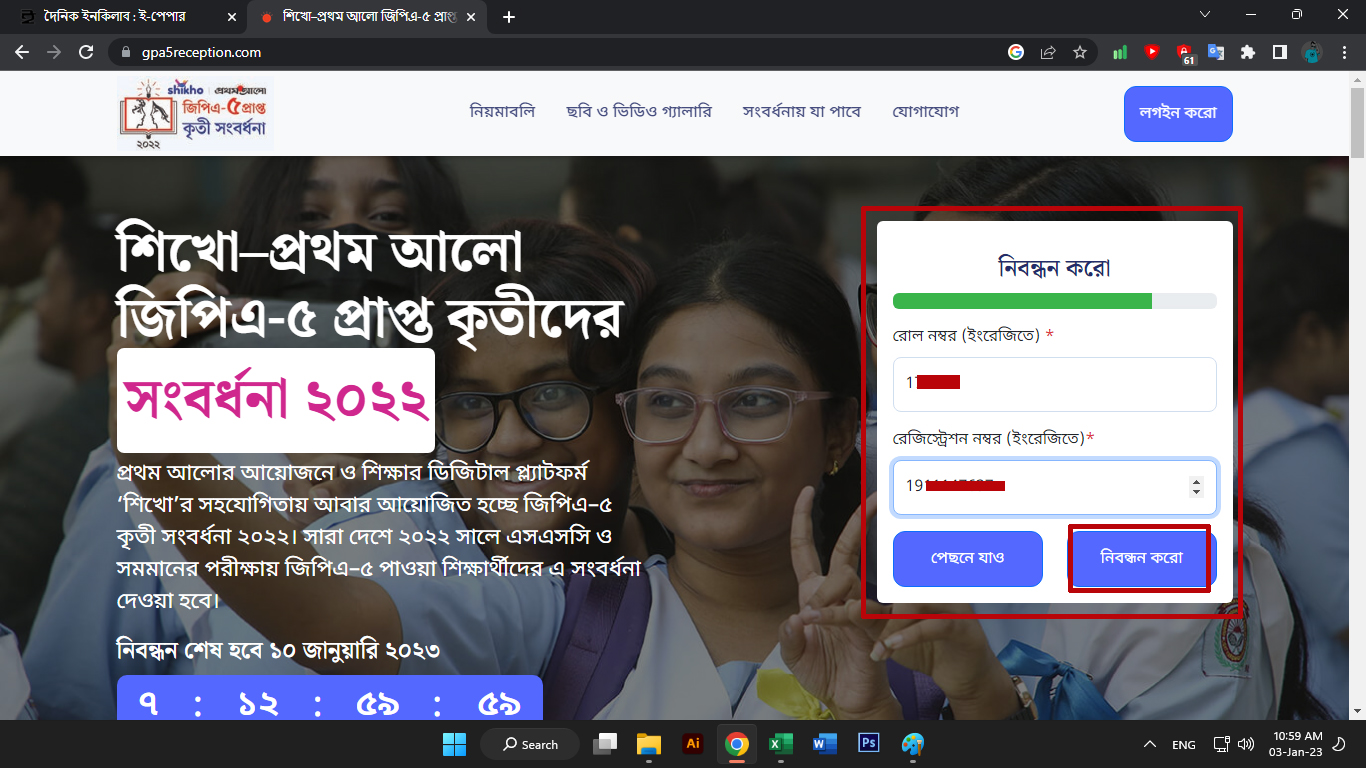
Task: Click the পেছনে যাও button
Action: tap(968, 558)
